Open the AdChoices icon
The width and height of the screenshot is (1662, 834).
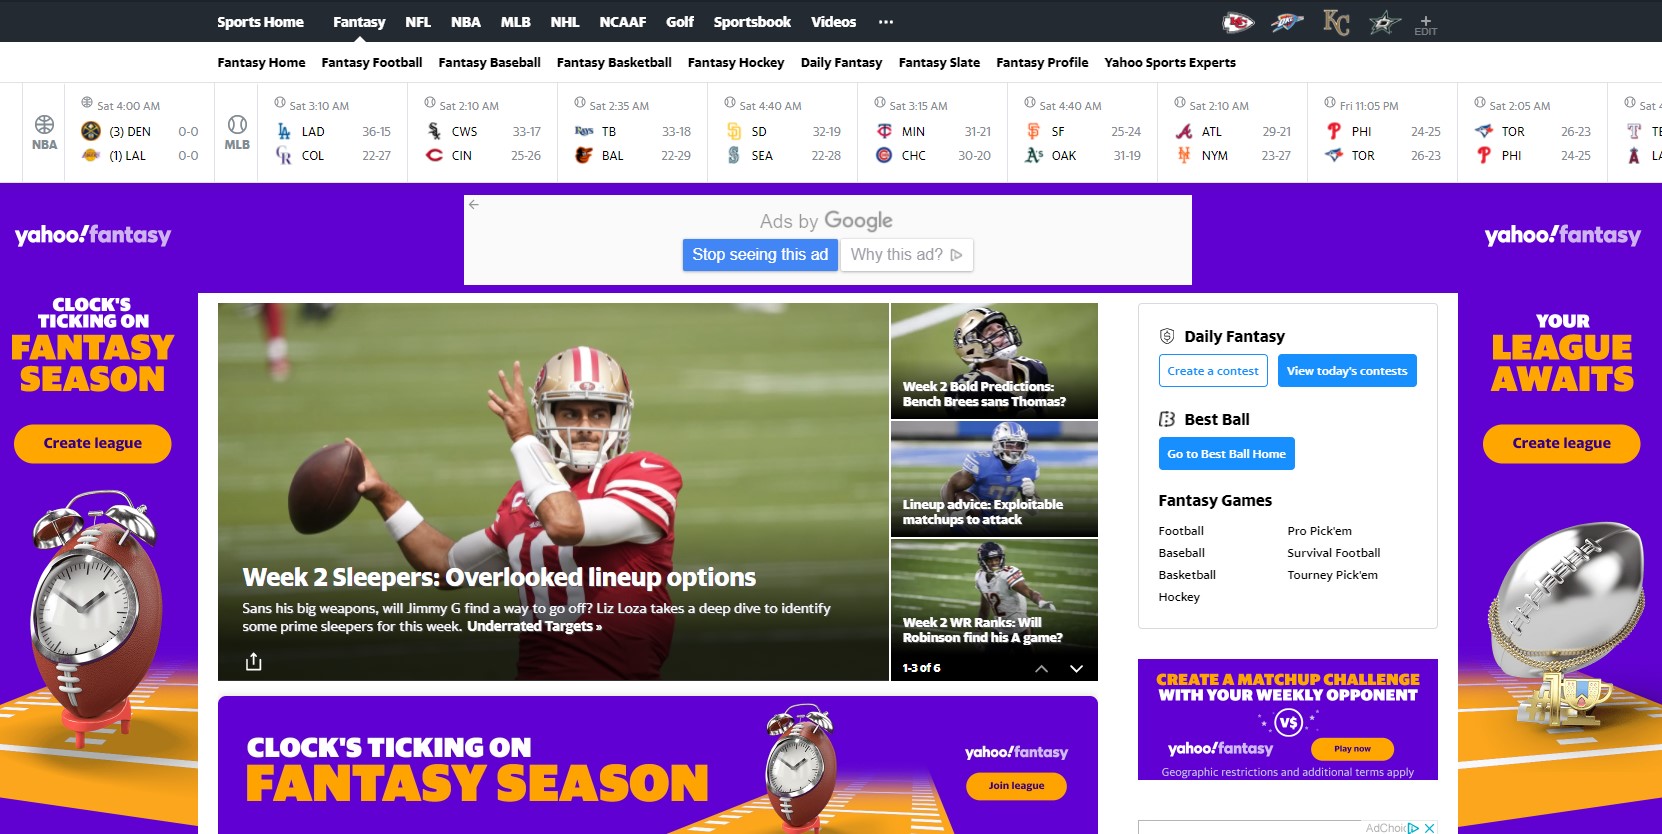click(x=1413, y=828)
